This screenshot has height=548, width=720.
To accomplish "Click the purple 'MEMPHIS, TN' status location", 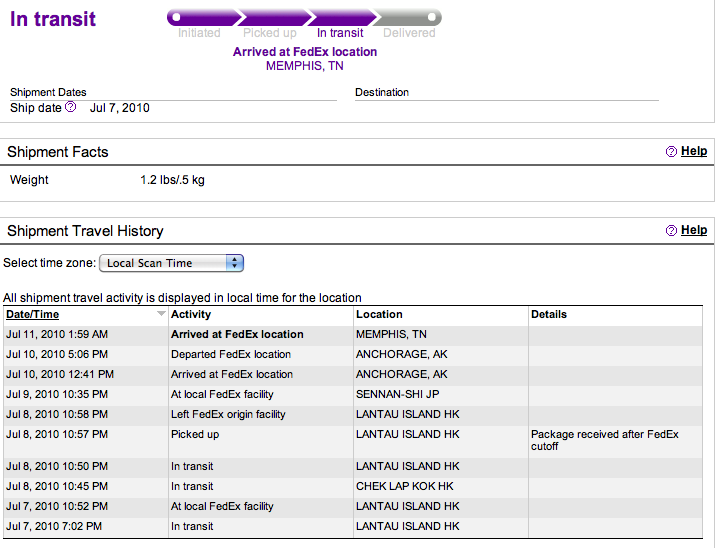I will [305, 66].
